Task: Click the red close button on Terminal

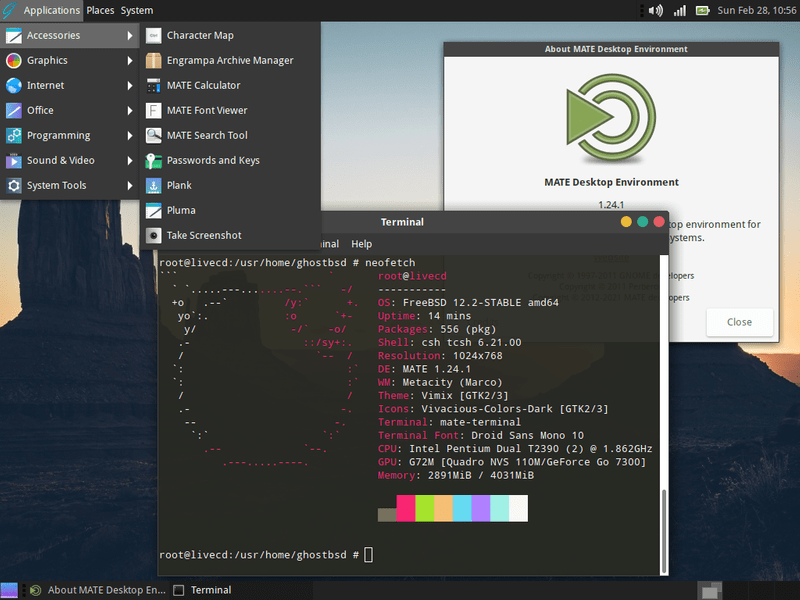Action: [659, 221]
